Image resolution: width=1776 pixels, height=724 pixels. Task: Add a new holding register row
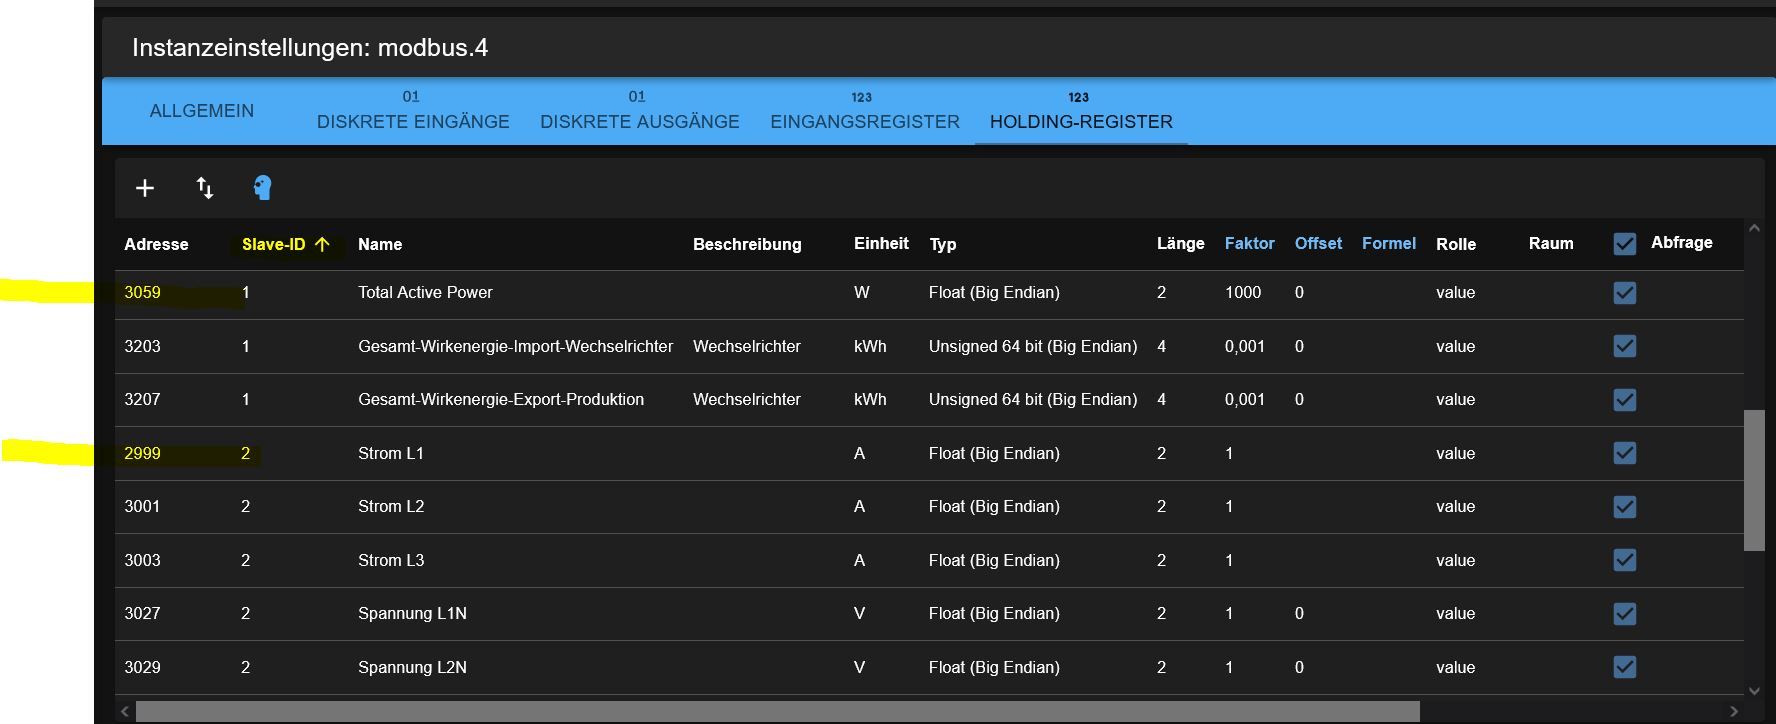[145, 188]
